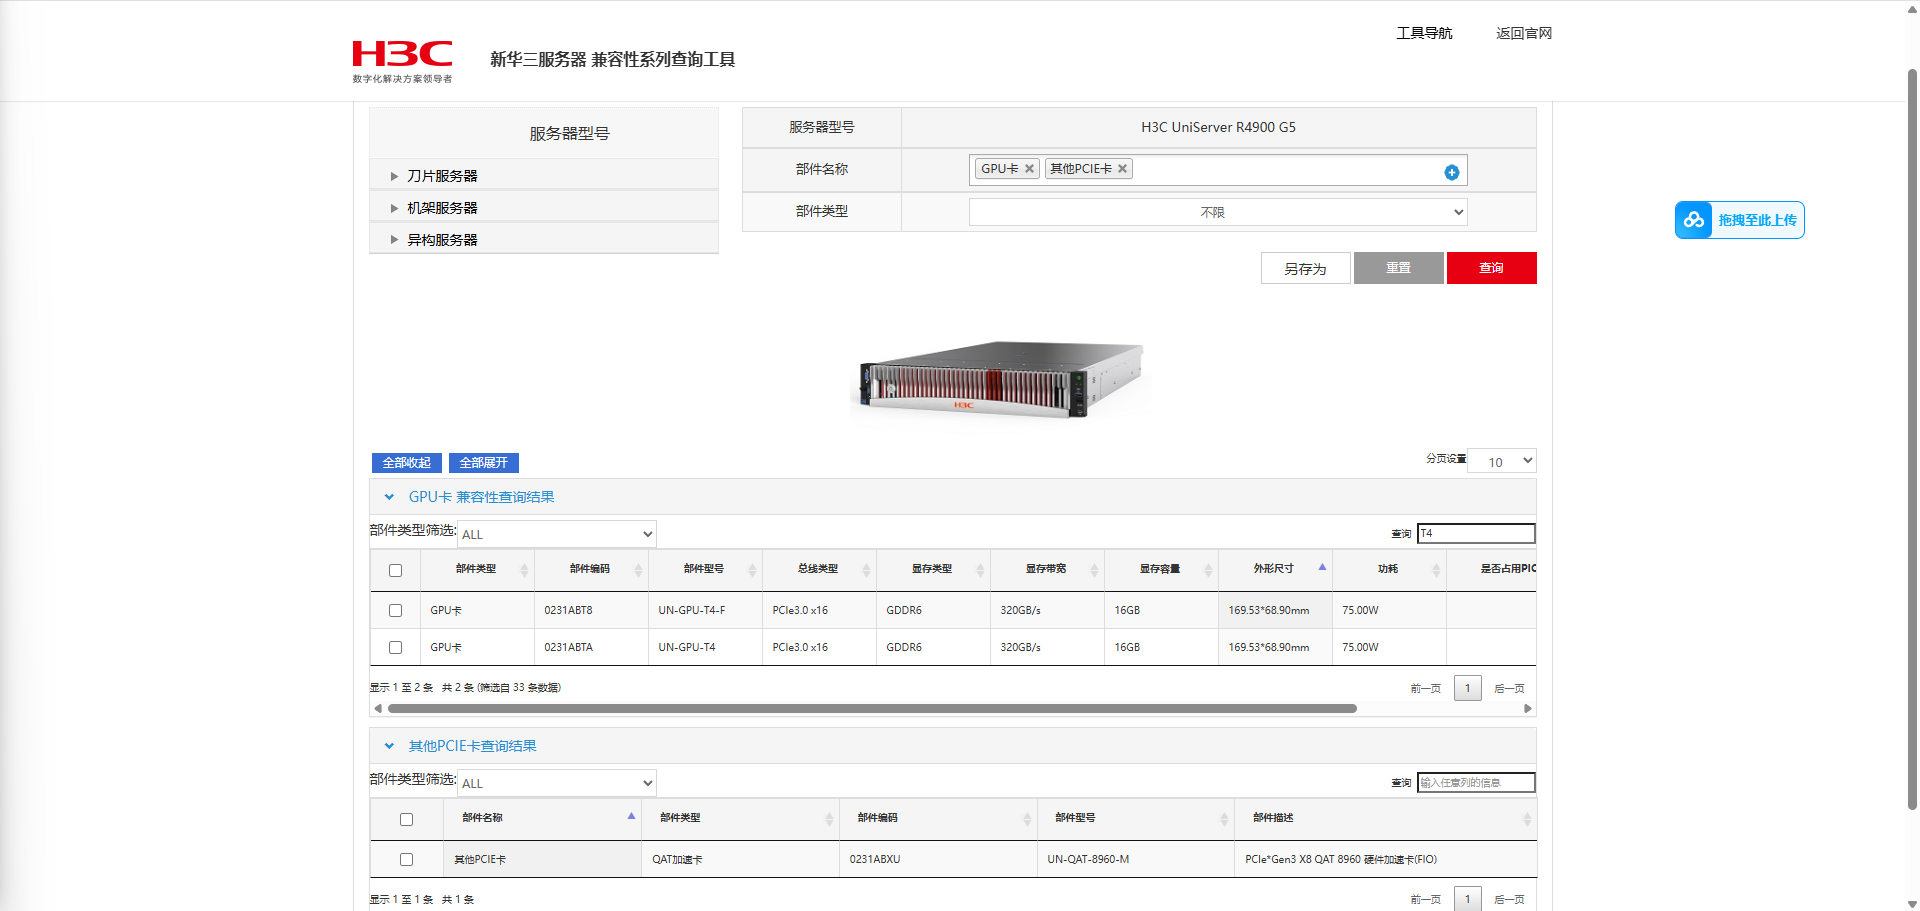1920x911 pixels.
Task: Sort GPU卡 table by 部件编码 column arrows
Action: point(638,570)
